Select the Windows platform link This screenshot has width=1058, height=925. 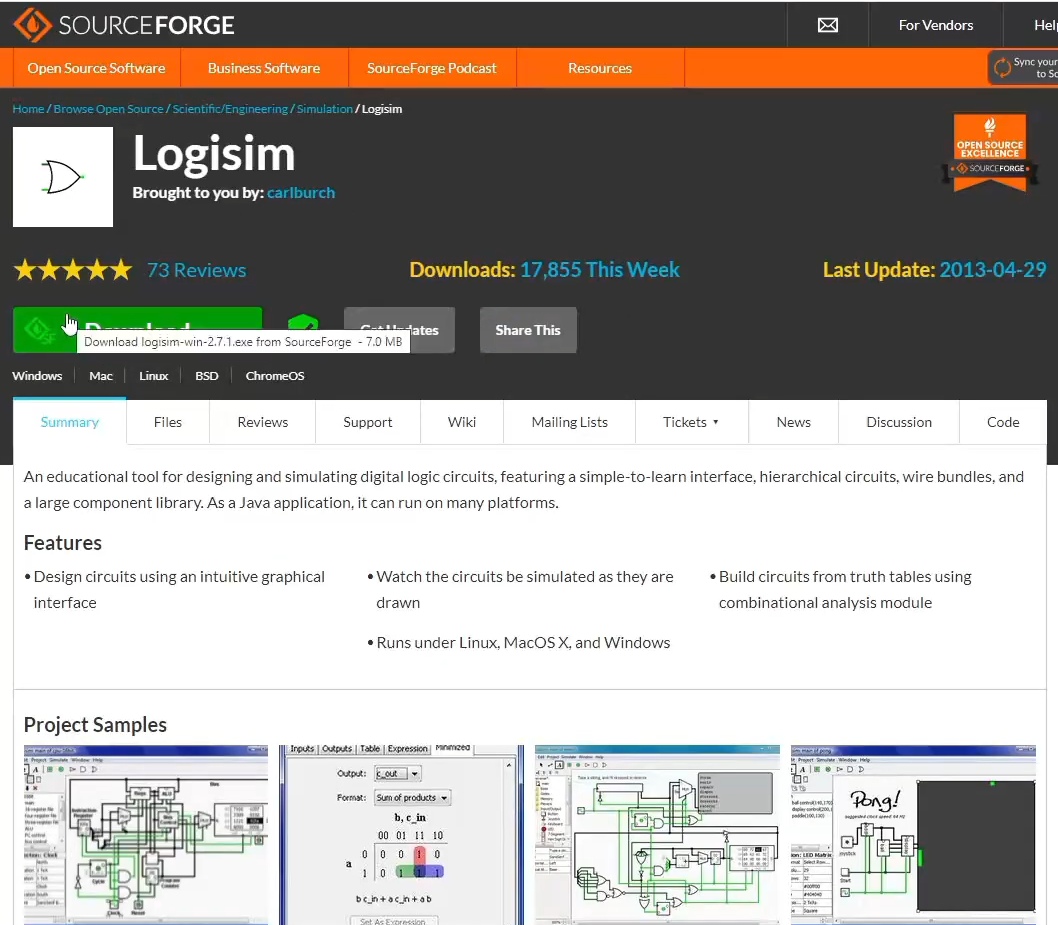pos(37,376)
